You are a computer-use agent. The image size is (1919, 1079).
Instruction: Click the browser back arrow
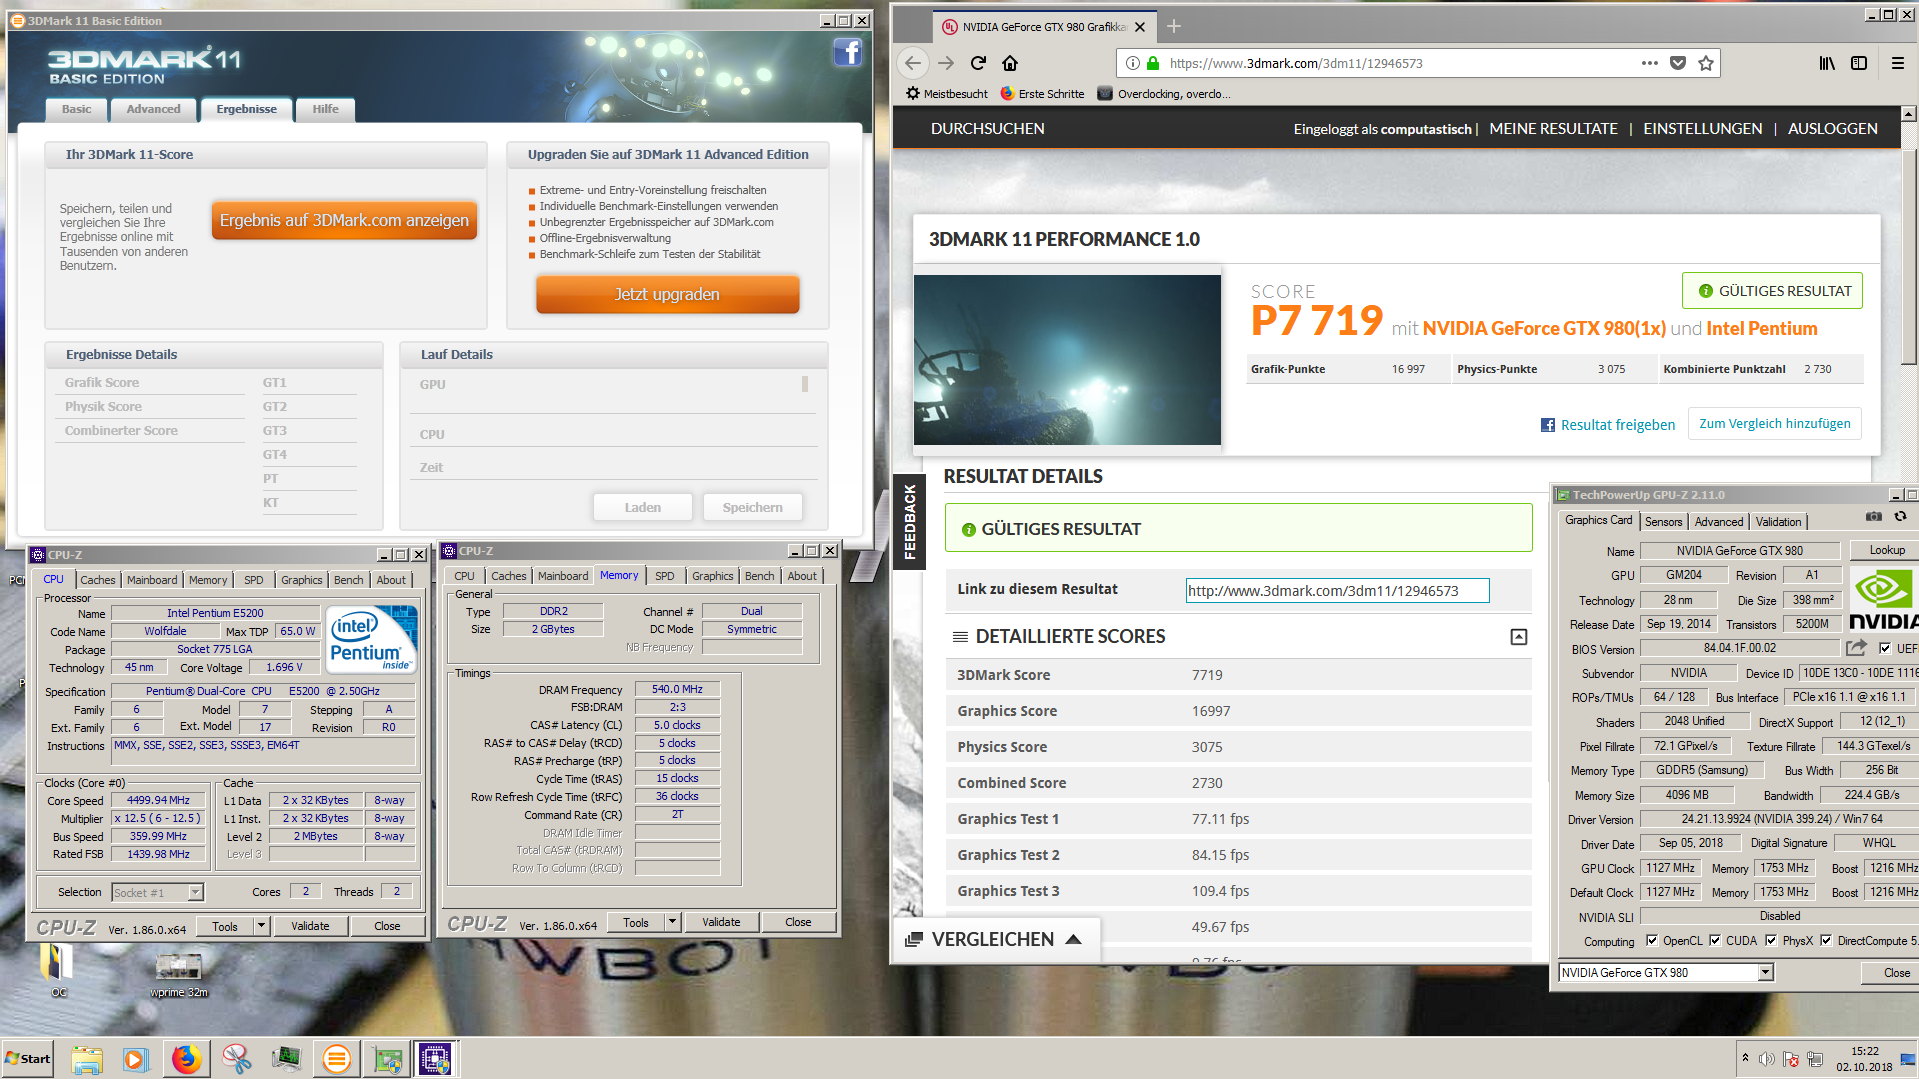pos(912,63)
